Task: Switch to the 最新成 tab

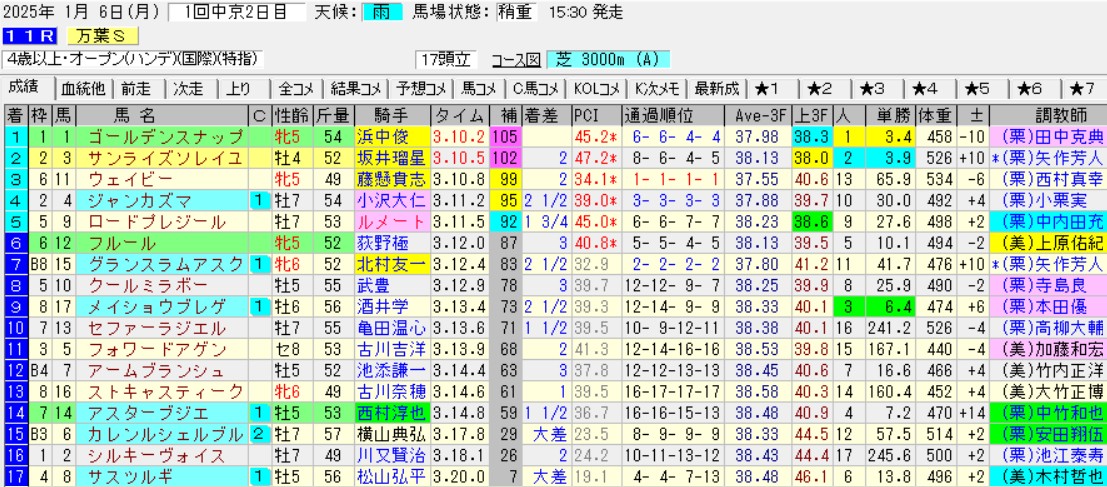Action: pos(716,88)
